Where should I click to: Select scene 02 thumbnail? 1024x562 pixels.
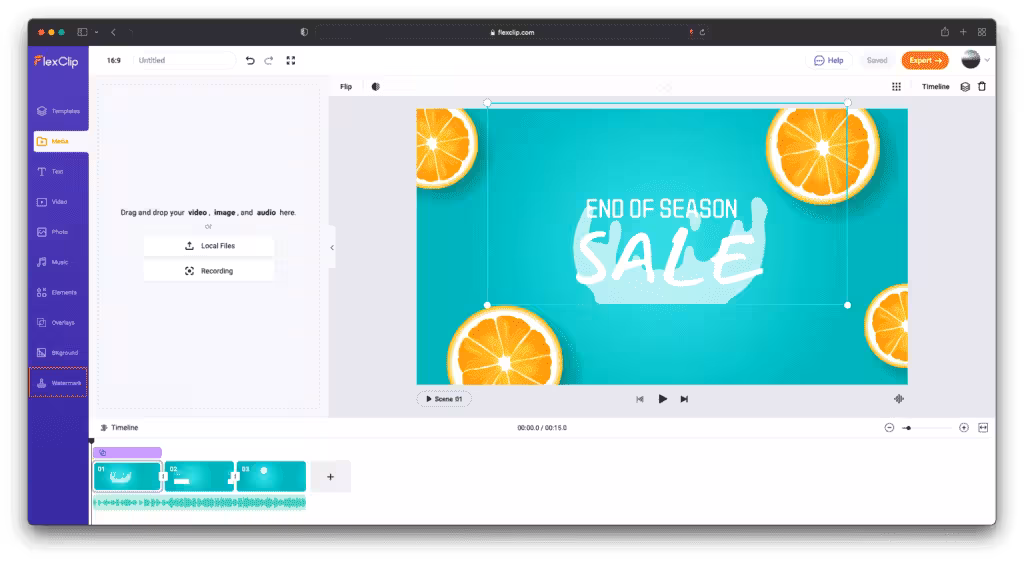click(199, 476)
